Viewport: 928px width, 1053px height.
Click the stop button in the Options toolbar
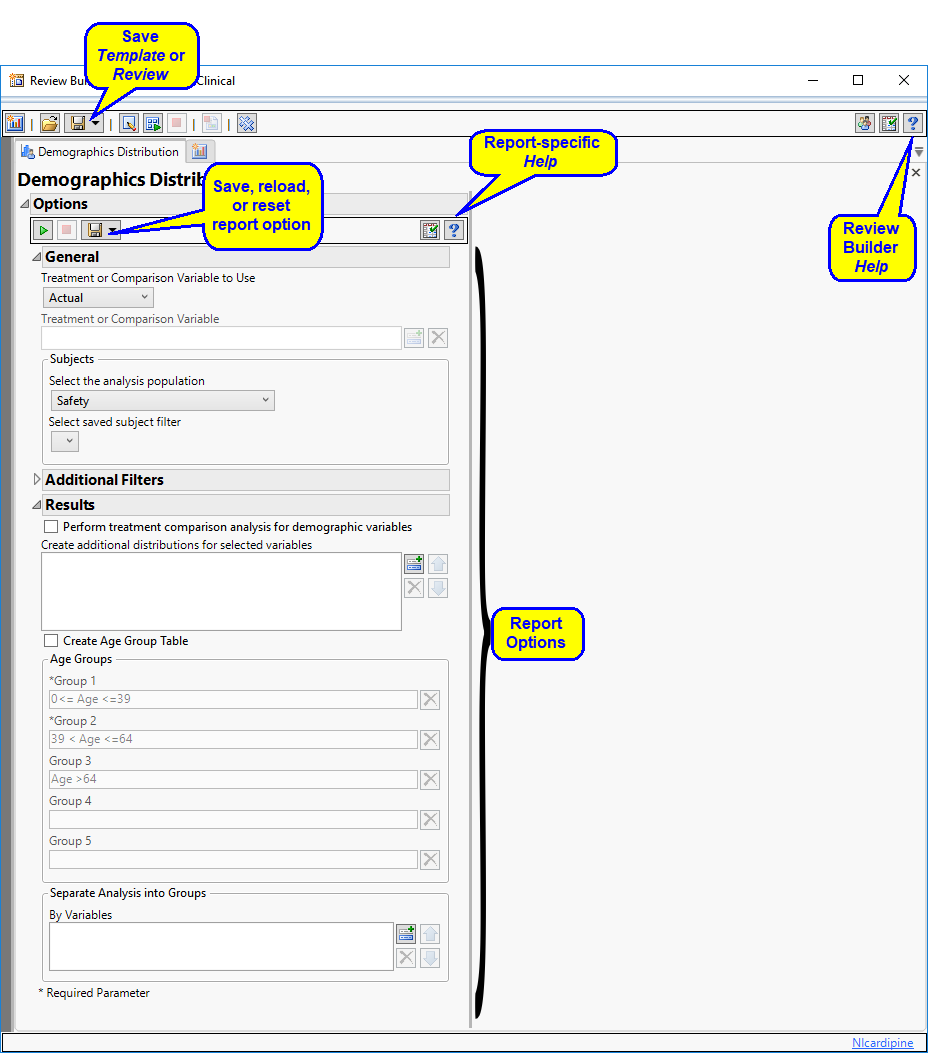point(66,230)
